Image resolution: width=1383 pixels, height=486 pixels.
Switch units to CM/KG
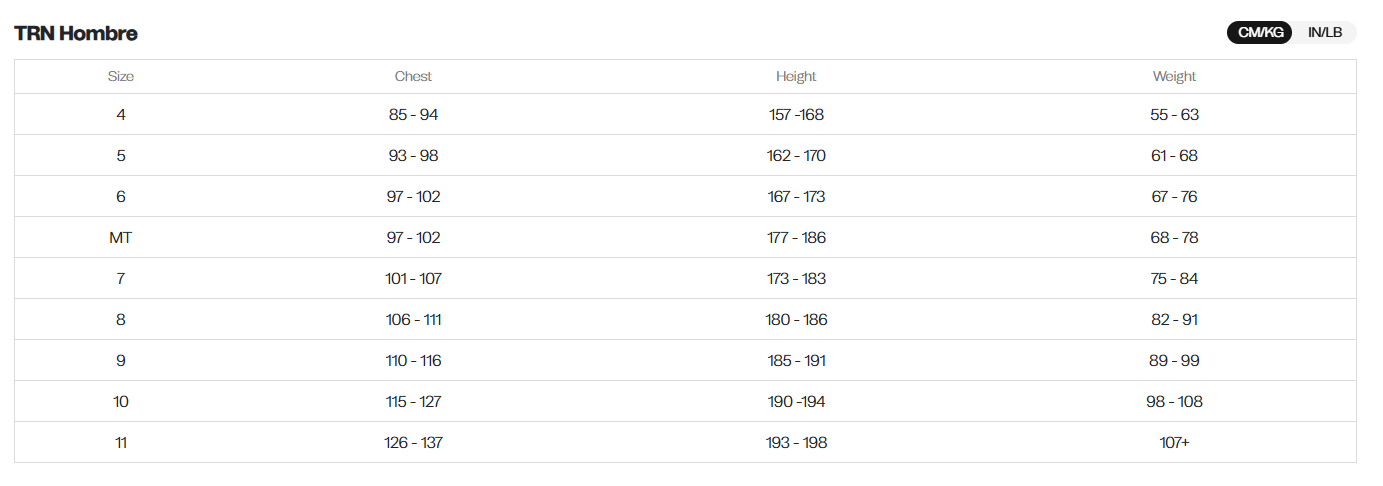coord(1260,32)
